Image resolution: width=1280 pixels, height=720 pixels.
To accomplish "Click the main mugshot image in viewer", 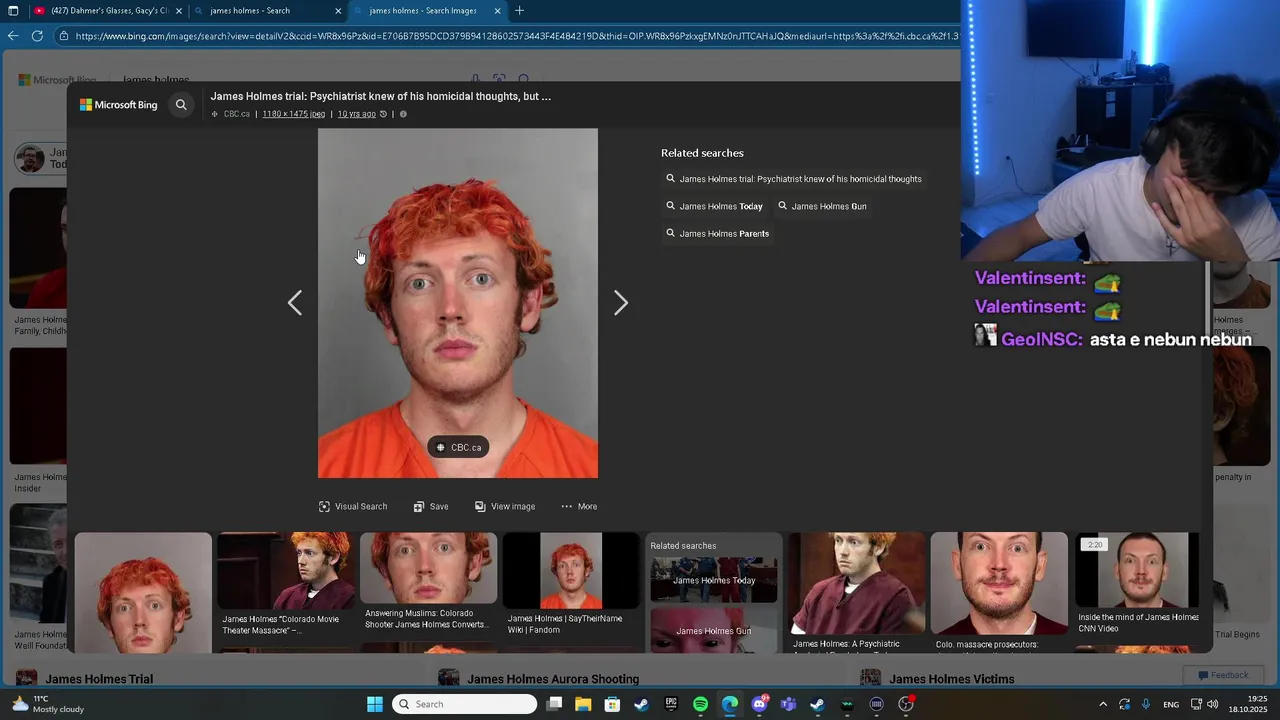I will pos(458,303).
